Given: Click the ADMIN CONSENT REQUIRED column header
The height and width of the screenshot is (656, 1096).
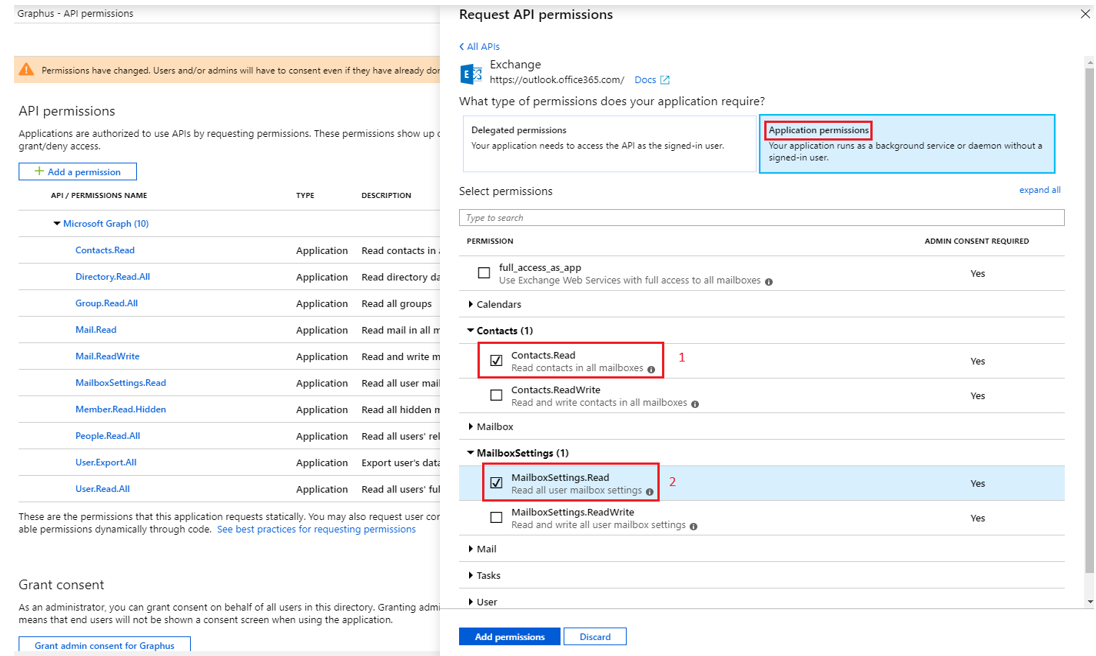Looking at the screenshot, I should click(x=976, y=241).
